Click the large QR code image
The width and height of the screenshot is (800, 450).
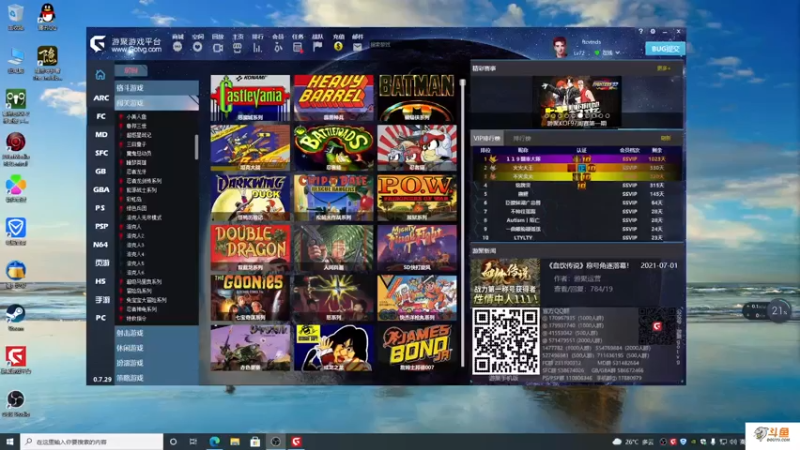pos(506,341)
